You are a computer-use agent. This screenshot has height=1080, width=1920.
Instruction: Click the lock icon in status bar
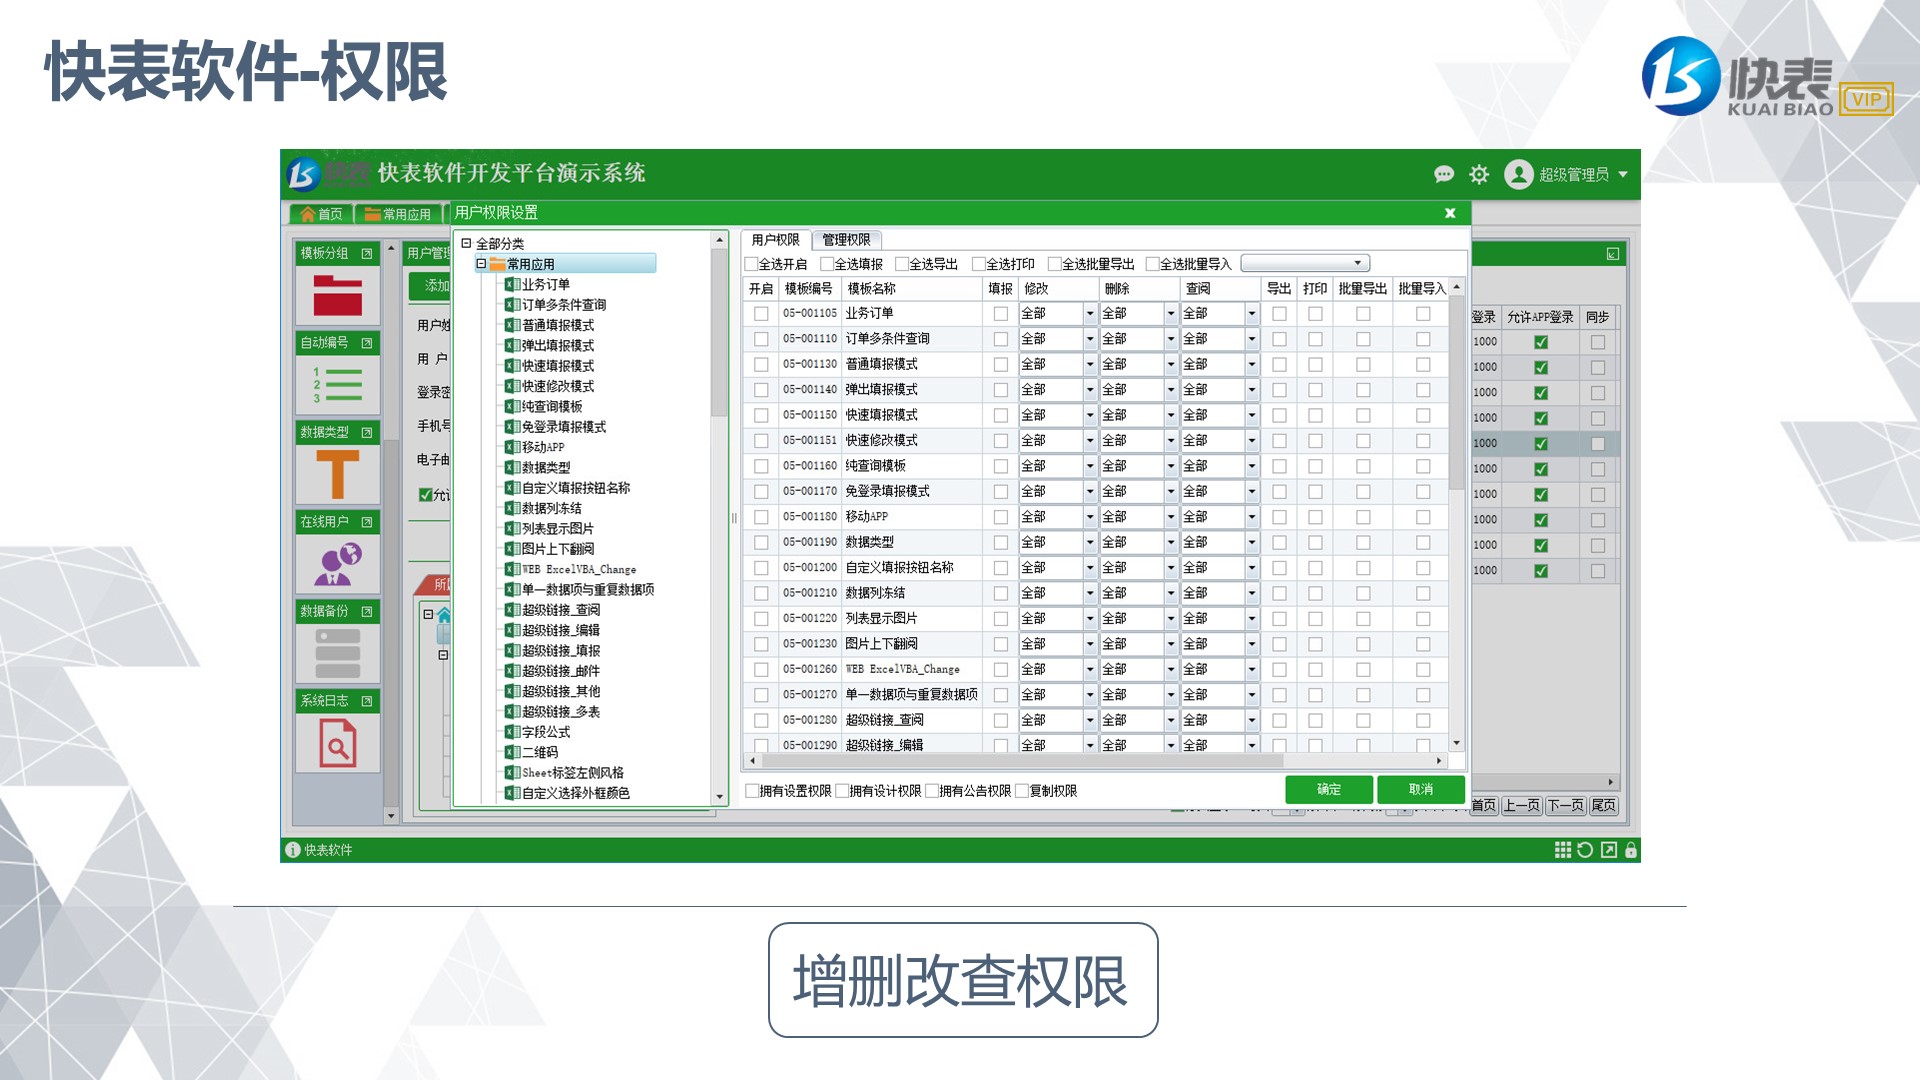1631,850
